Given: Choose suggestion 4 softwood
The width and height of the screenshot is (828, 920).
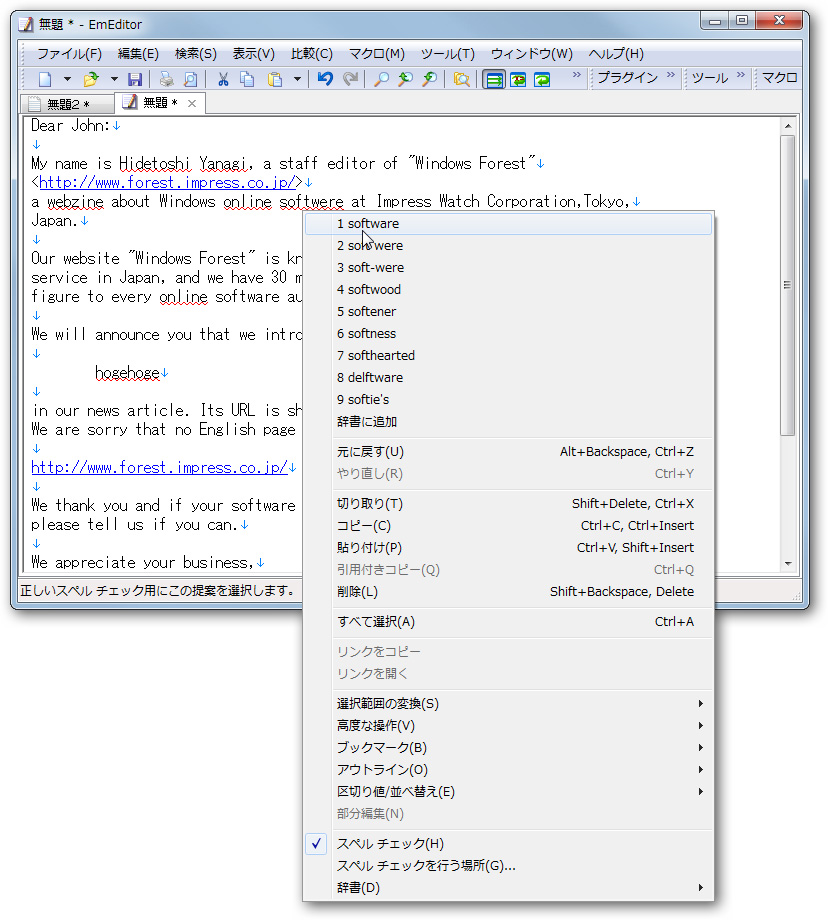Looking at the screenshot, I should click(508, 290).
